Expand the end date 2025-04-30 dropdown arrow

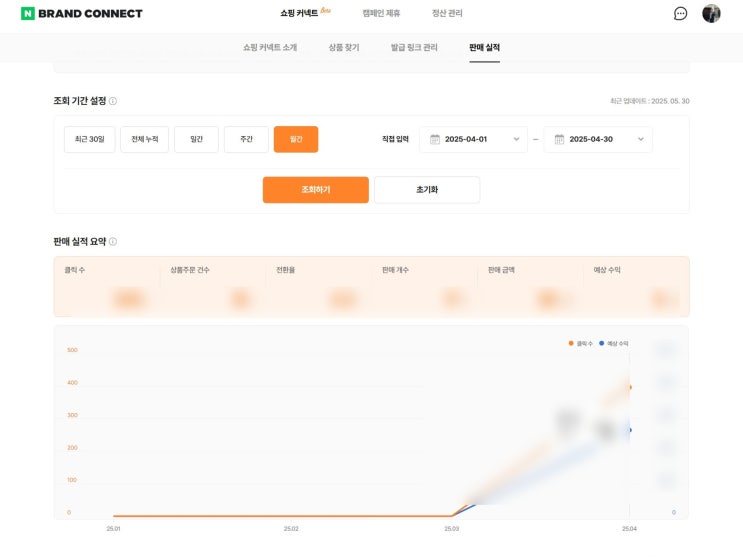point(641,139)
